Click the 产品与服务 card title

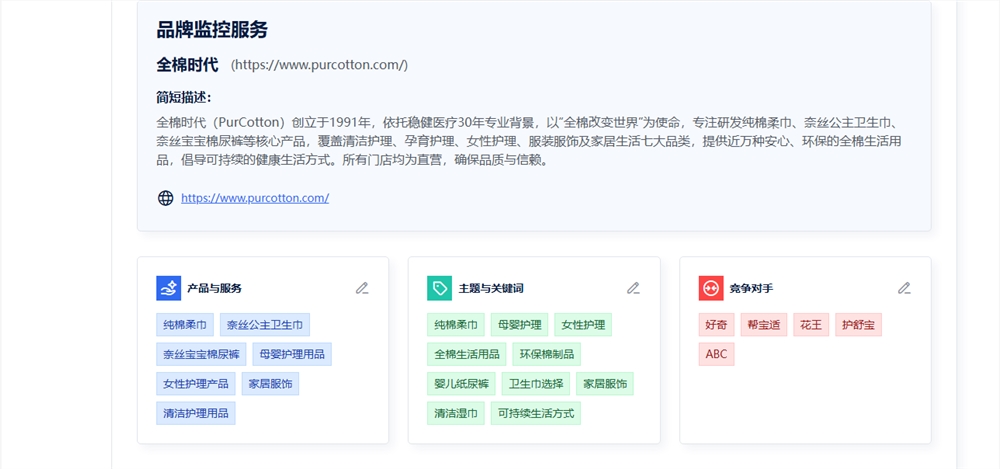pyautogui.click(x=214, y=288)
